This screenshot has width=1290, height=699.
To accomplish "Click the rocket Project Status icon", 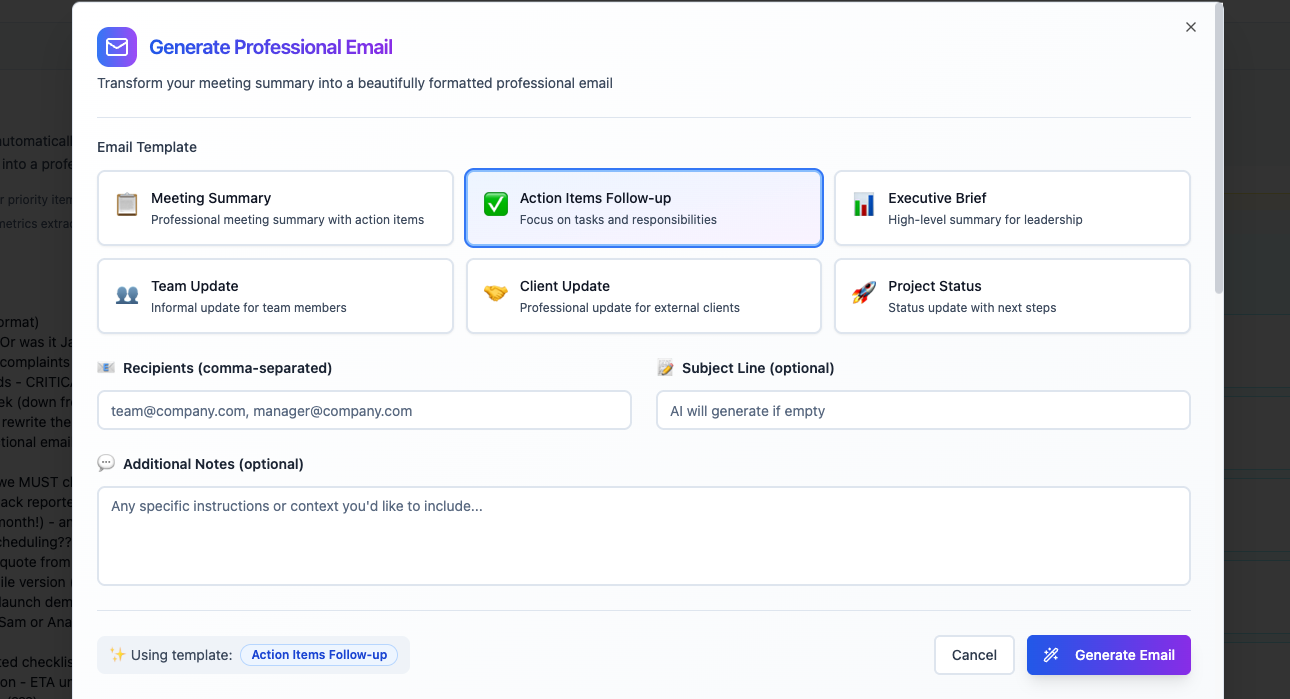I will (864, 294).
